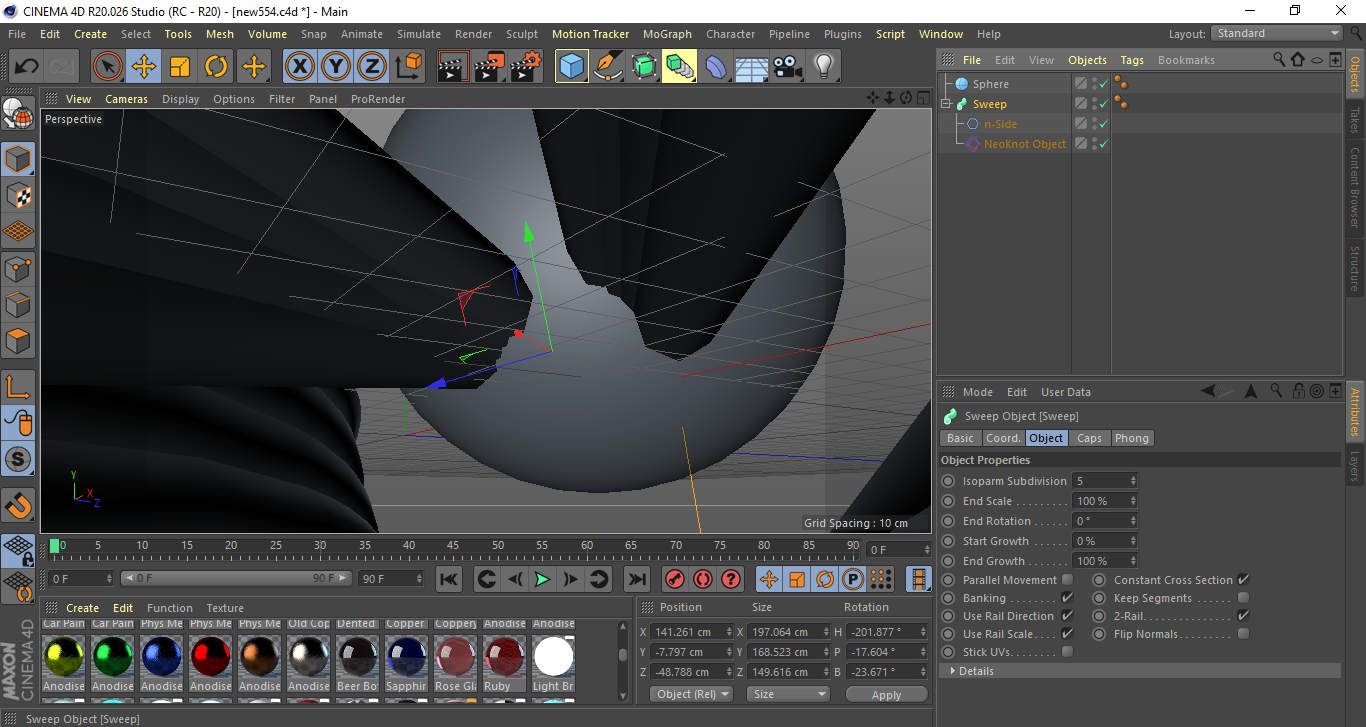The height and width of the screenshot is (727, 1366).
Task: Add a Light object
Action: (823, 67)
